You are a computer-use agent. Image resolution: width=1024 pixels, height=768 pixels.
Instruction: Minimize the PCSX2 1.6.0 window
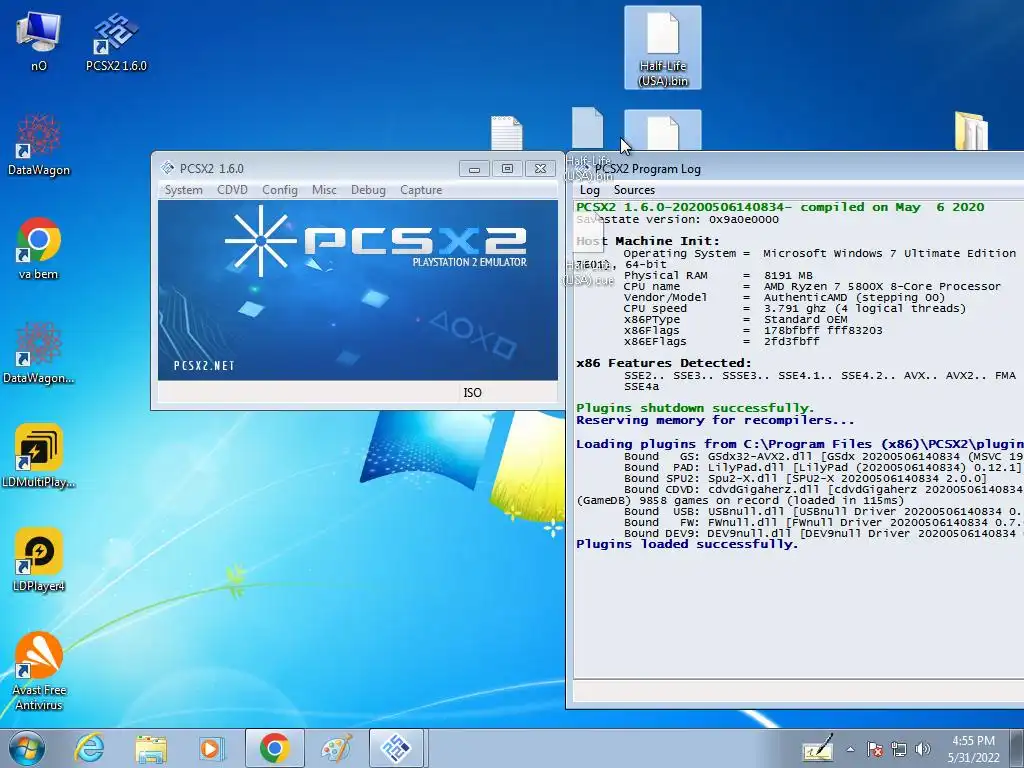click(x=474, y=168)
